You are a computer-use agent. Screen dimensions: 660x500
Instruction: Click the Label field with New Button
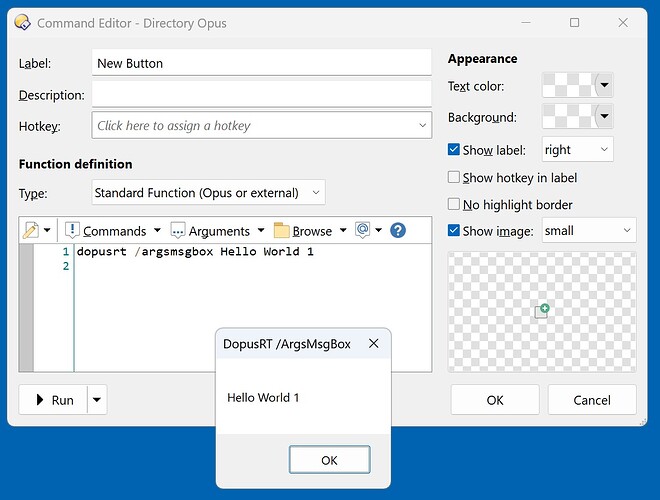tap(261, 63)
